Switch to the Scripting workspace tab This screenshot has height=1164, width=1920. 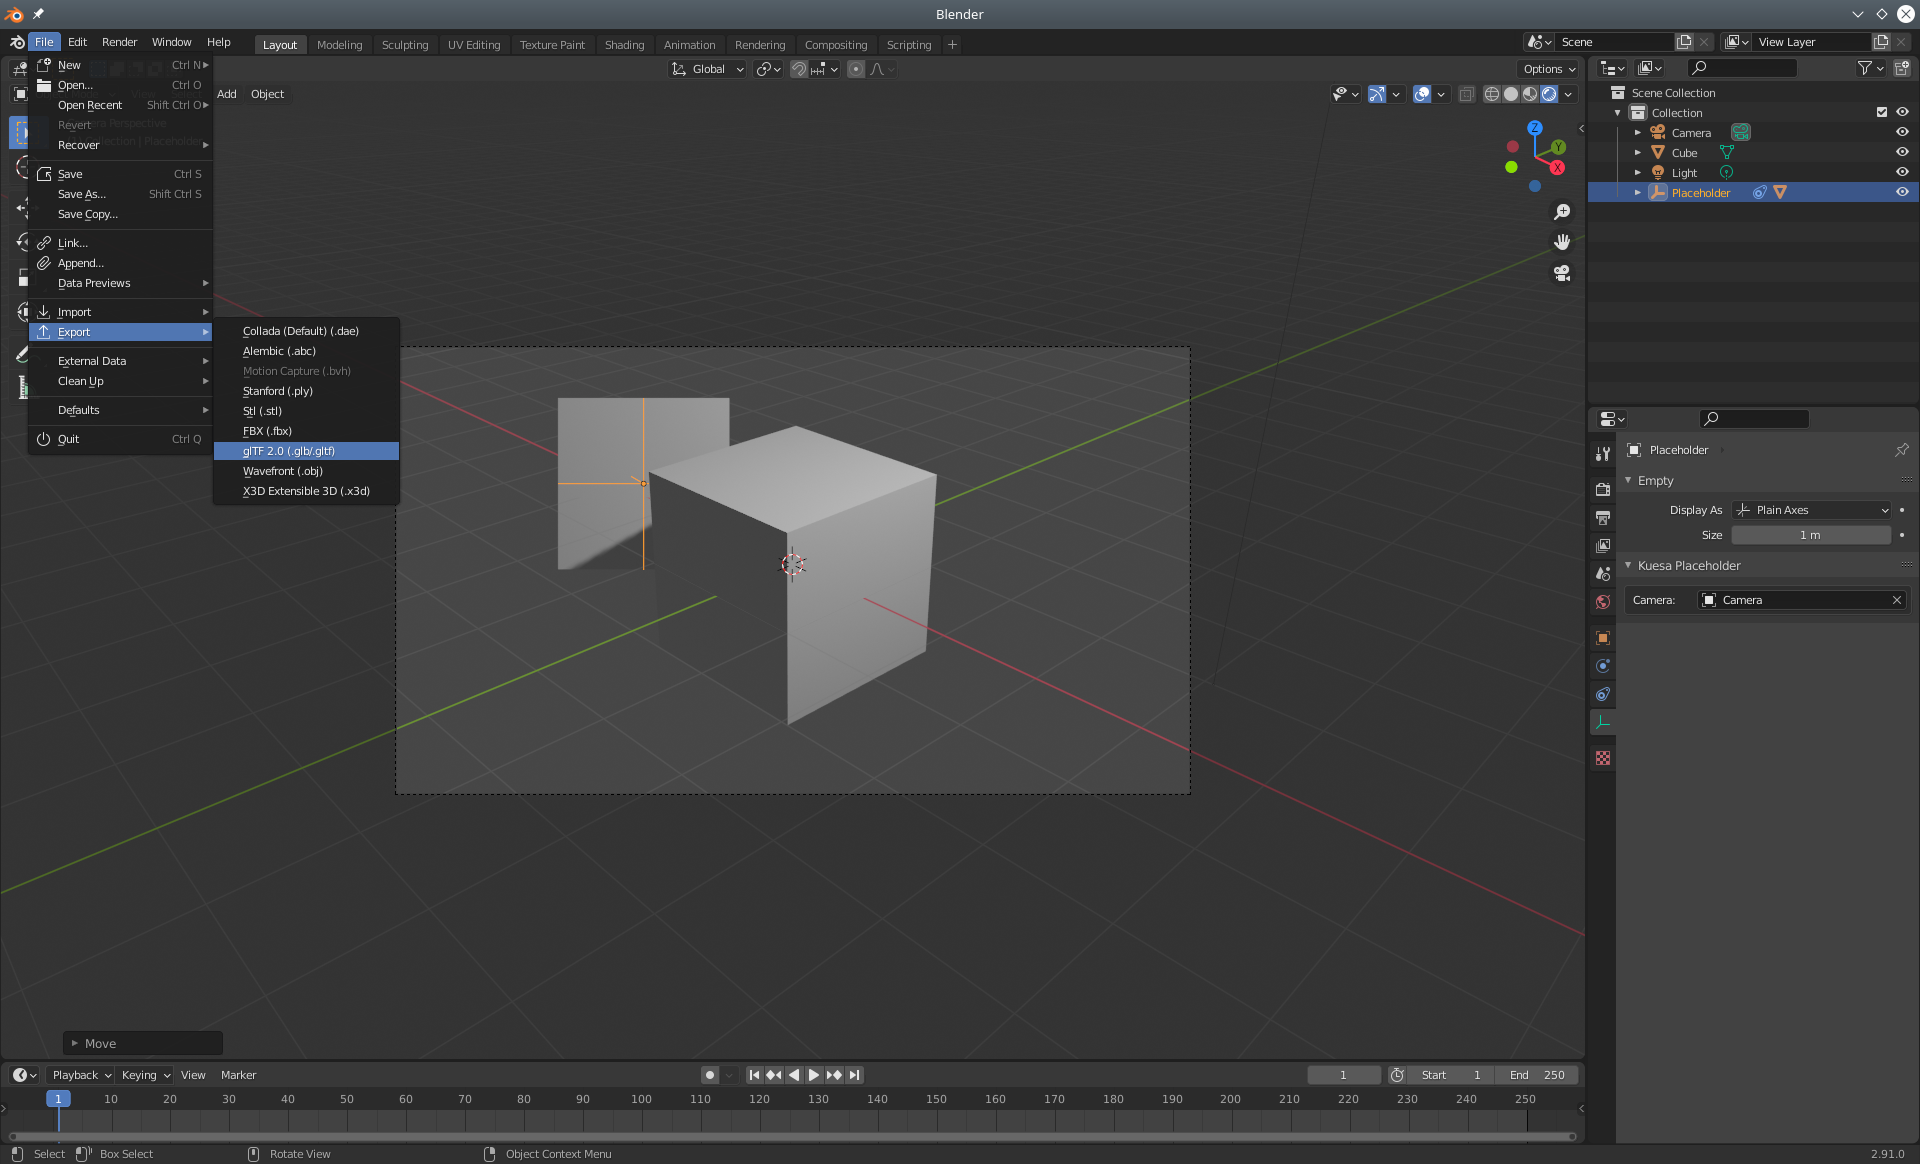pyautogui.click(x=908, y=45)
